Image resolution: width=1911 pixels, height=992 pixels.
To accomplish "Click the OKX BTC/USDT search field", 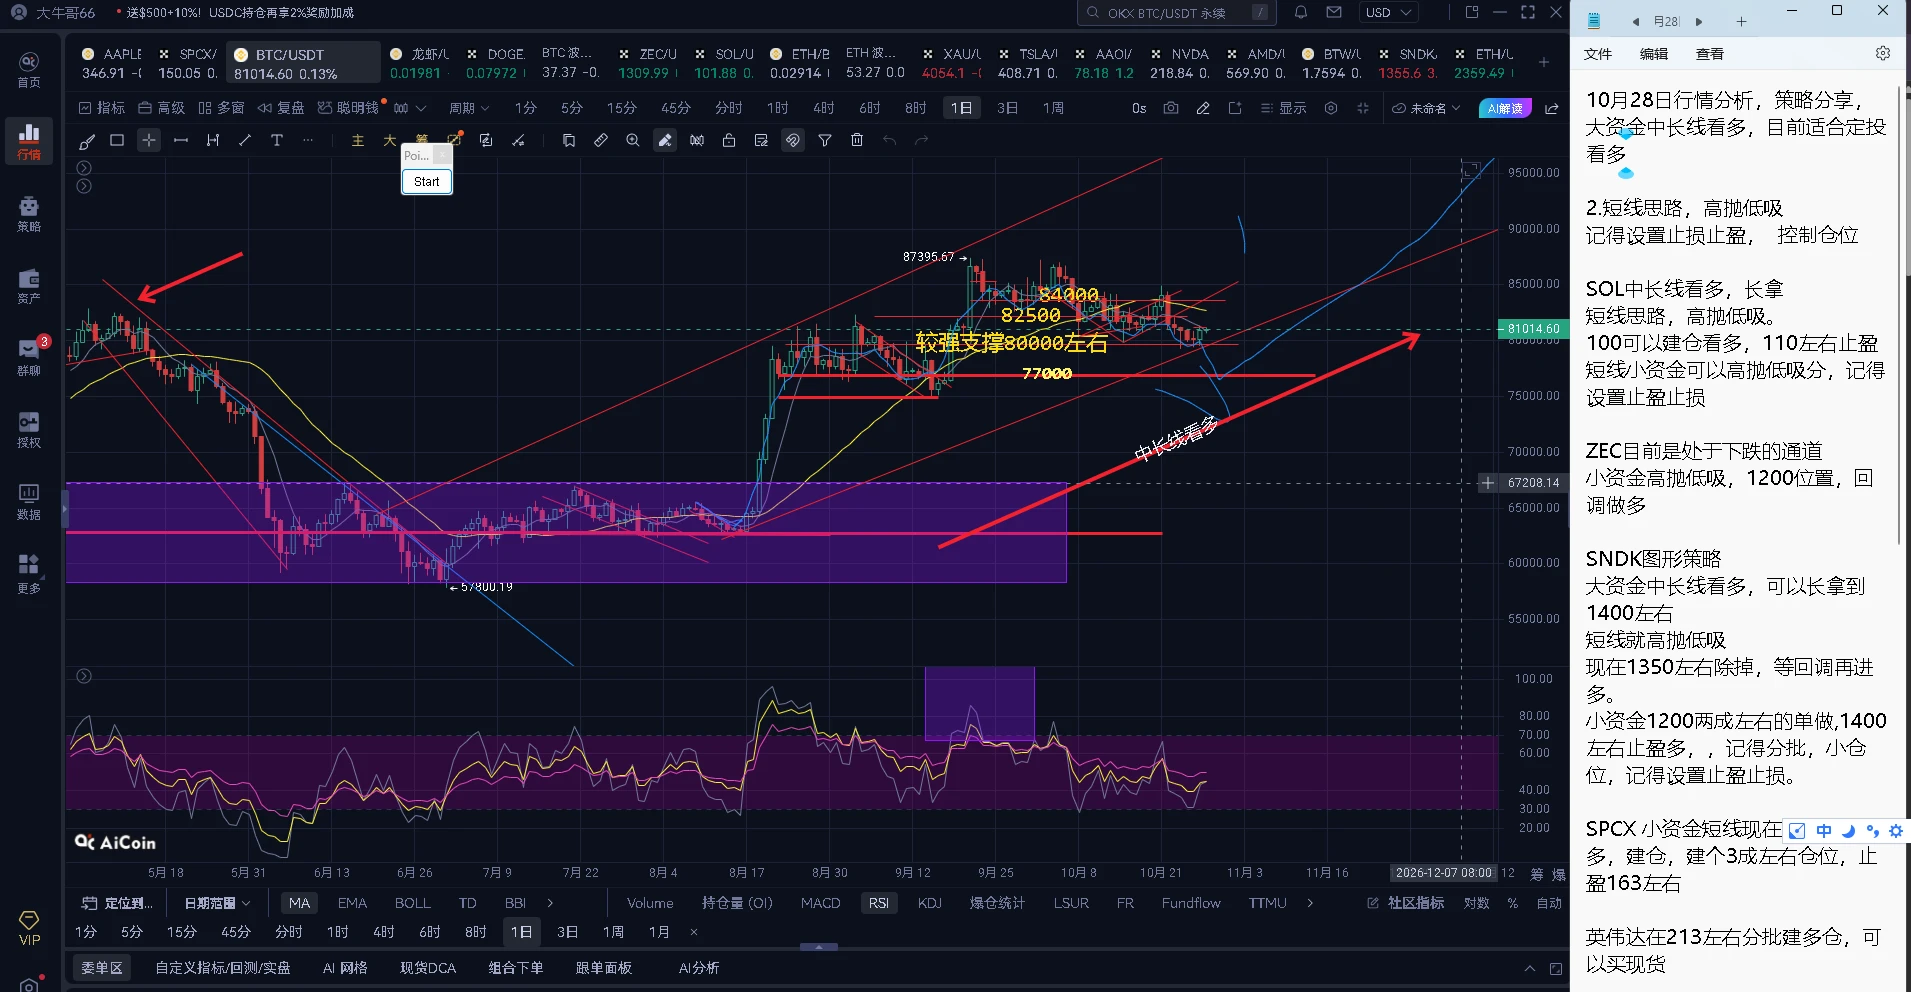I will 1175,12.
